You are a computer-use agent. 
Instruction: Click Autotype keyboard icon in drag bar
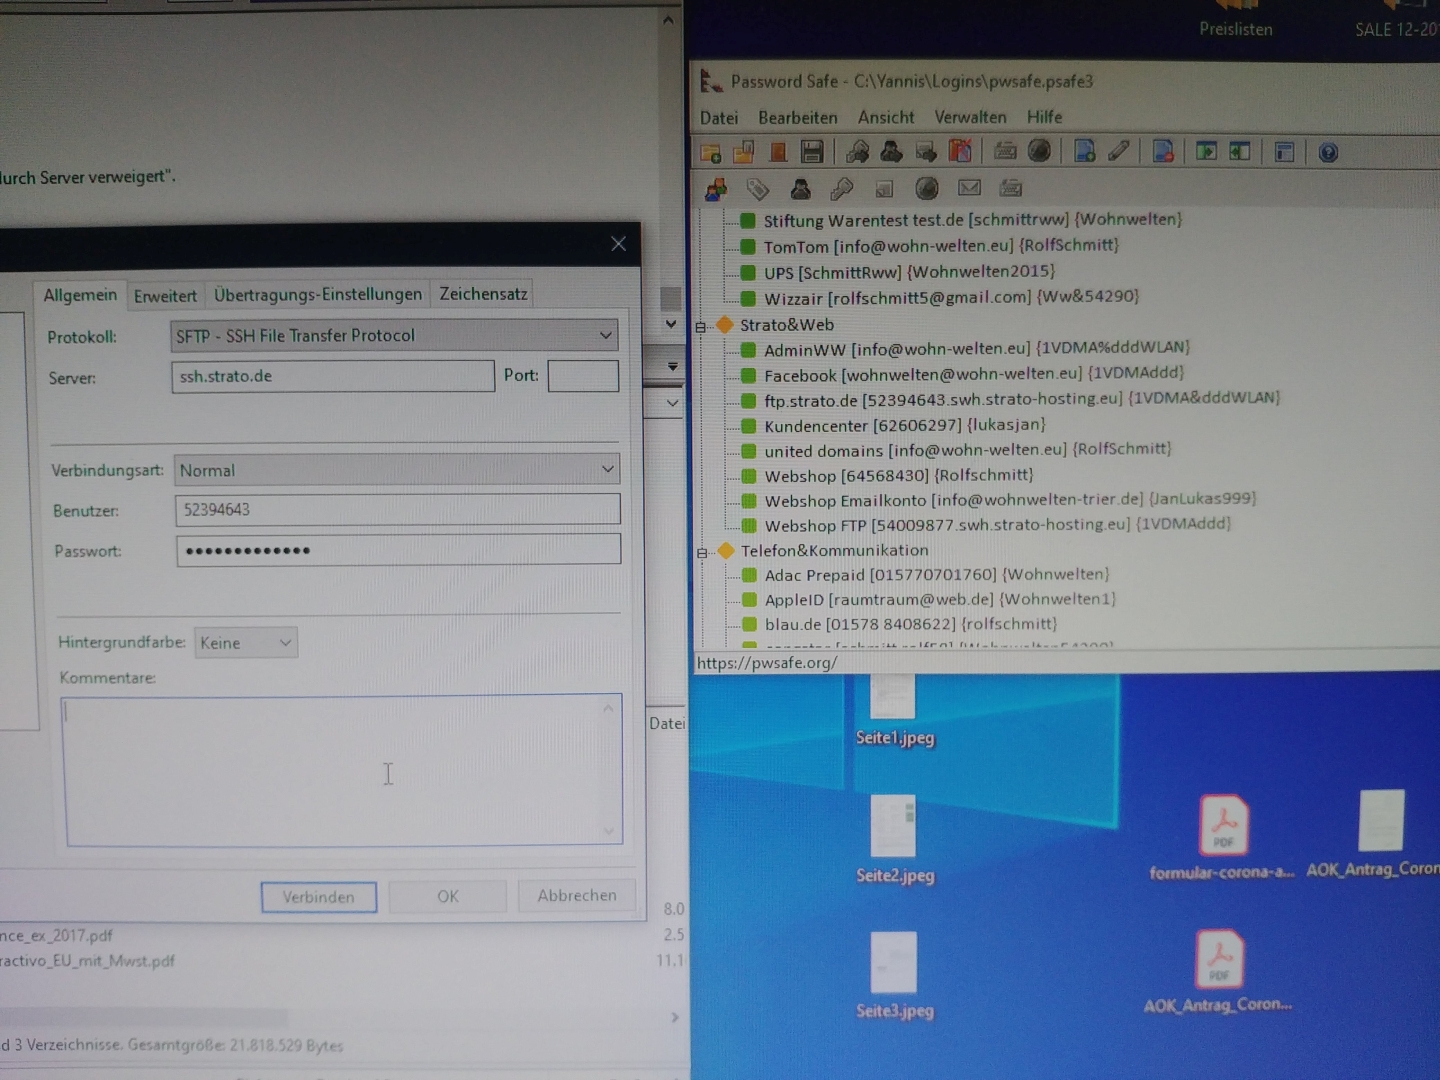[x=1011, y=187]
